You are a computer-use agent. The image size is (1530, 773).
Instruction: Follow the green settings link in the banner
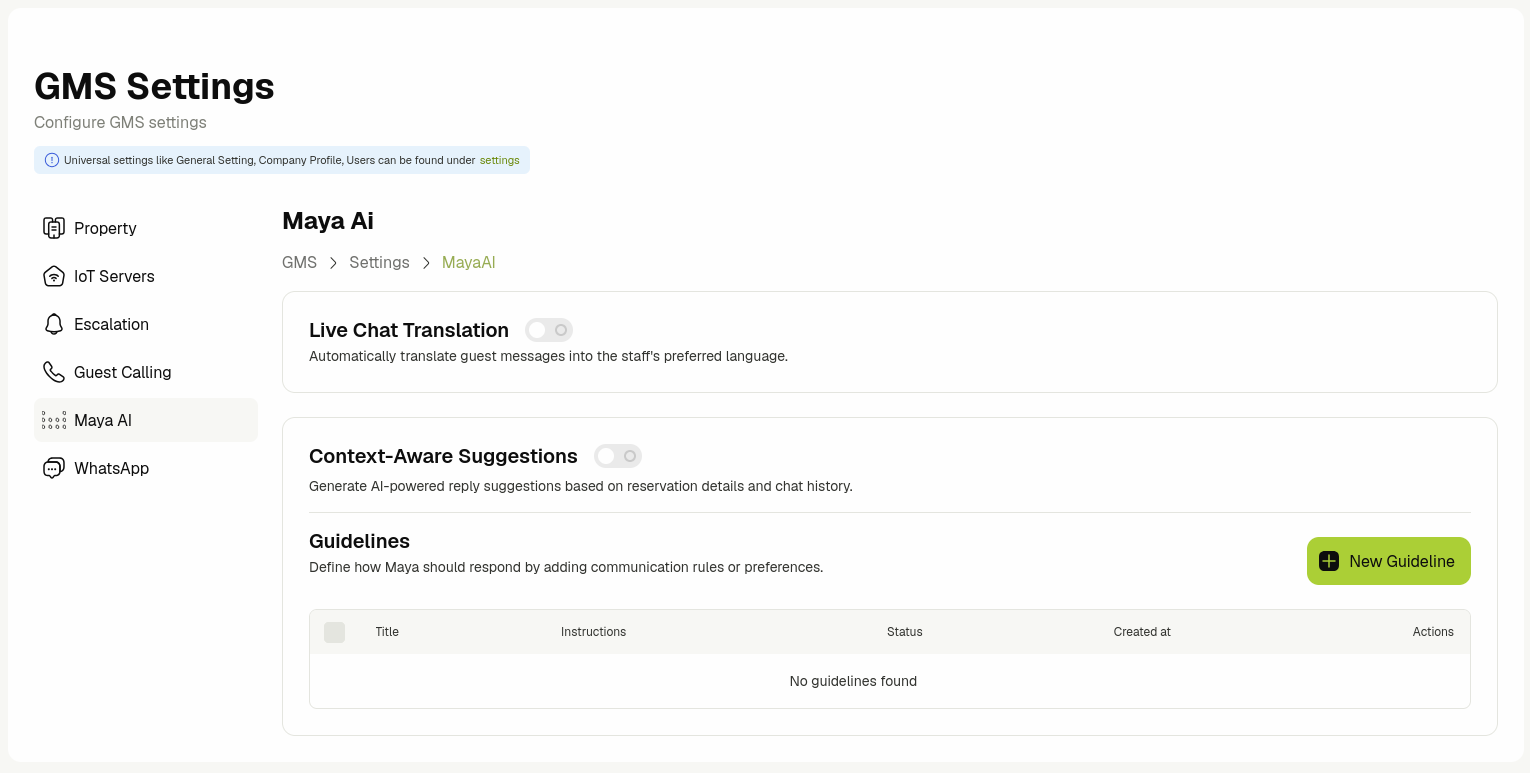coord(500,160)
